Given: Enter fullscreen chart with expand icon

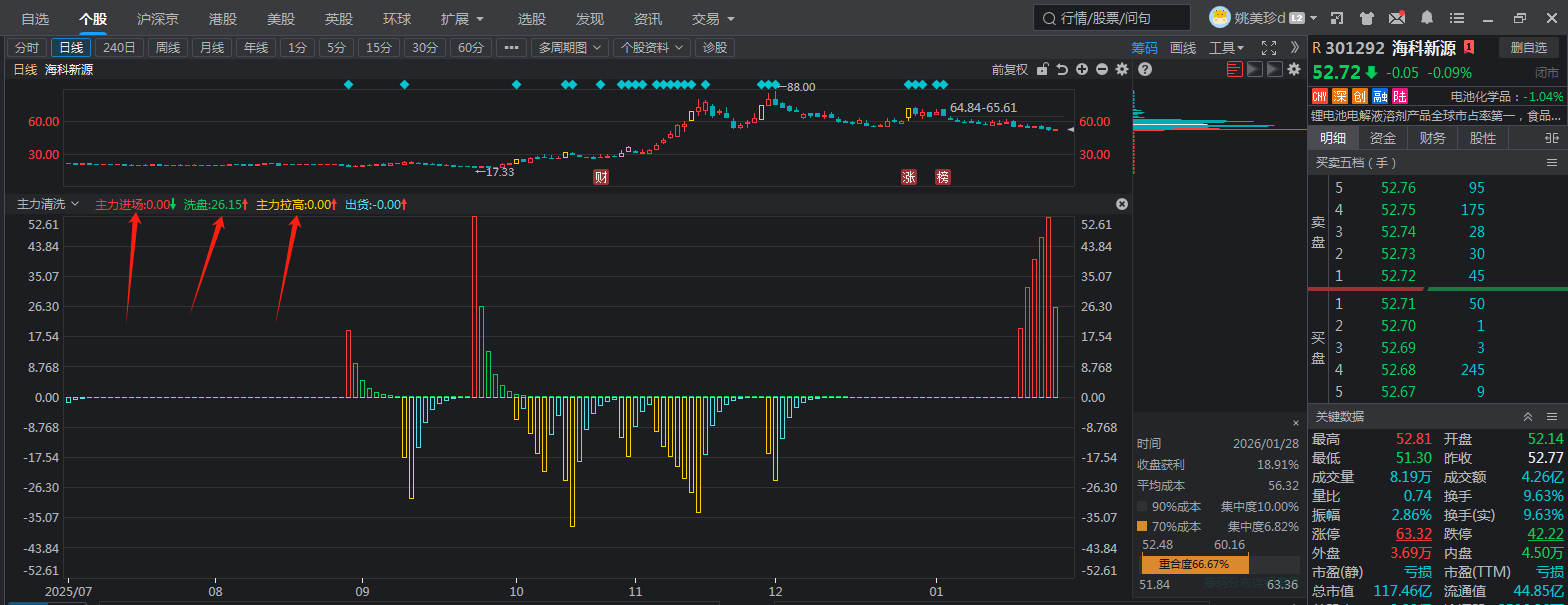Looking at the screenshot, I should [1269, 47].
